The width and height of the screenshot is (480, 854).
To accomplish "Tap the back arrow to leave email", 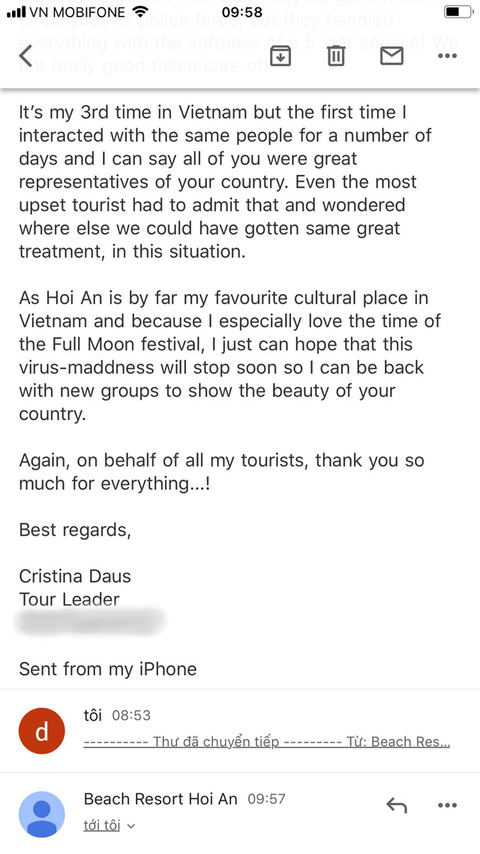I will click(x=26, y=56).
